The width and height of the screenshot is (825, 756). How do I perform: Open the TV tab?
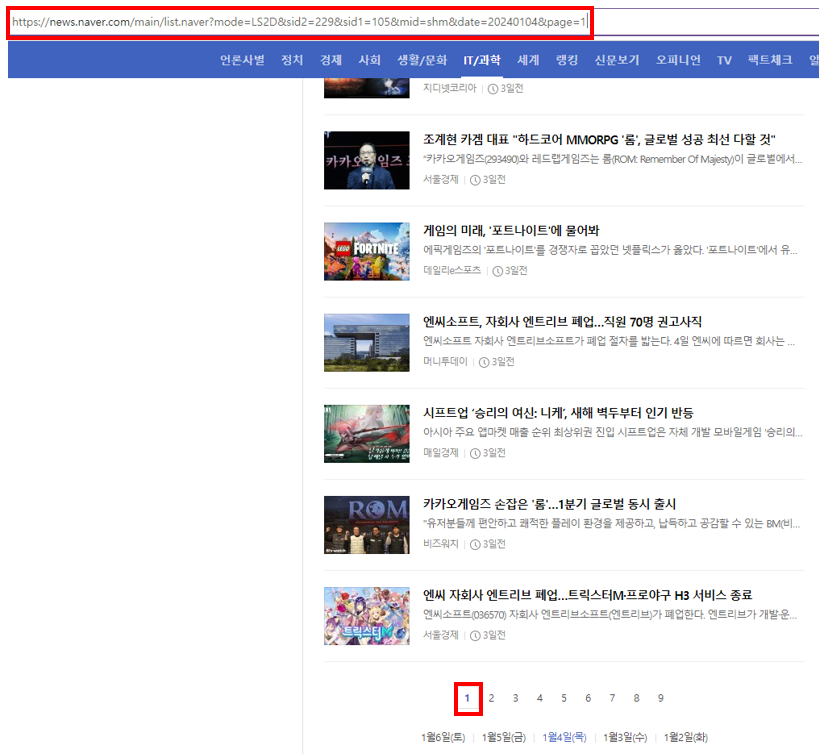point(724,60)
